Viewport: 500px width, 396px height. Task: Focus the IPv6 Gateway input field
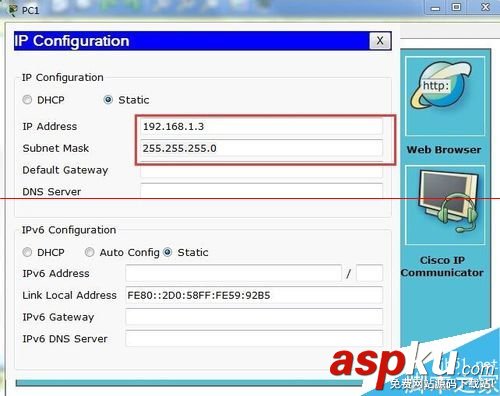[x=254, y=317]
